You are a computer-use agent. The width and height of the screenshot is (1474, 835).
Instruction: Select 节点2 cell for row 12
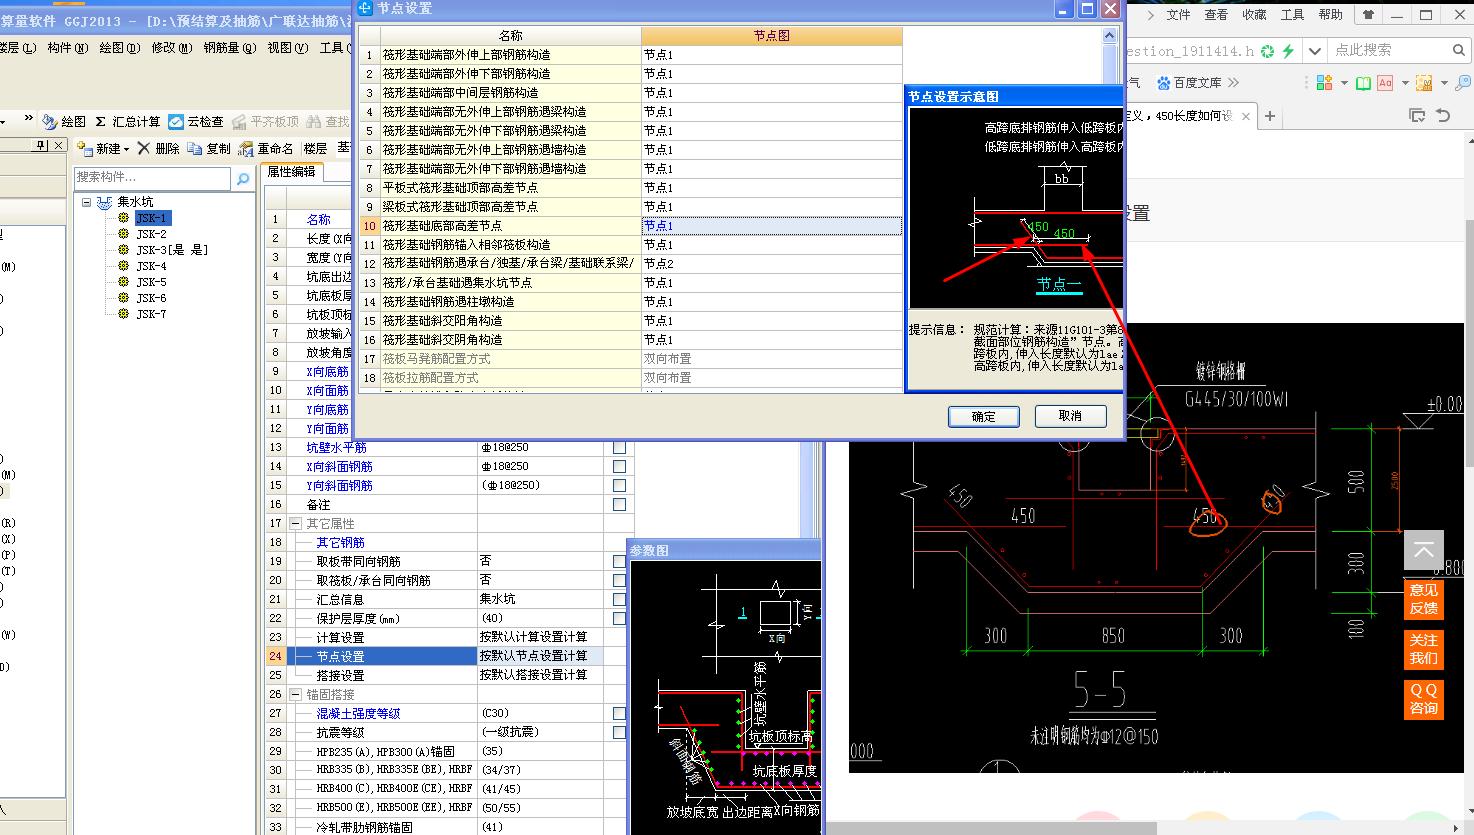pyautogui.click(x=771, y=264)
